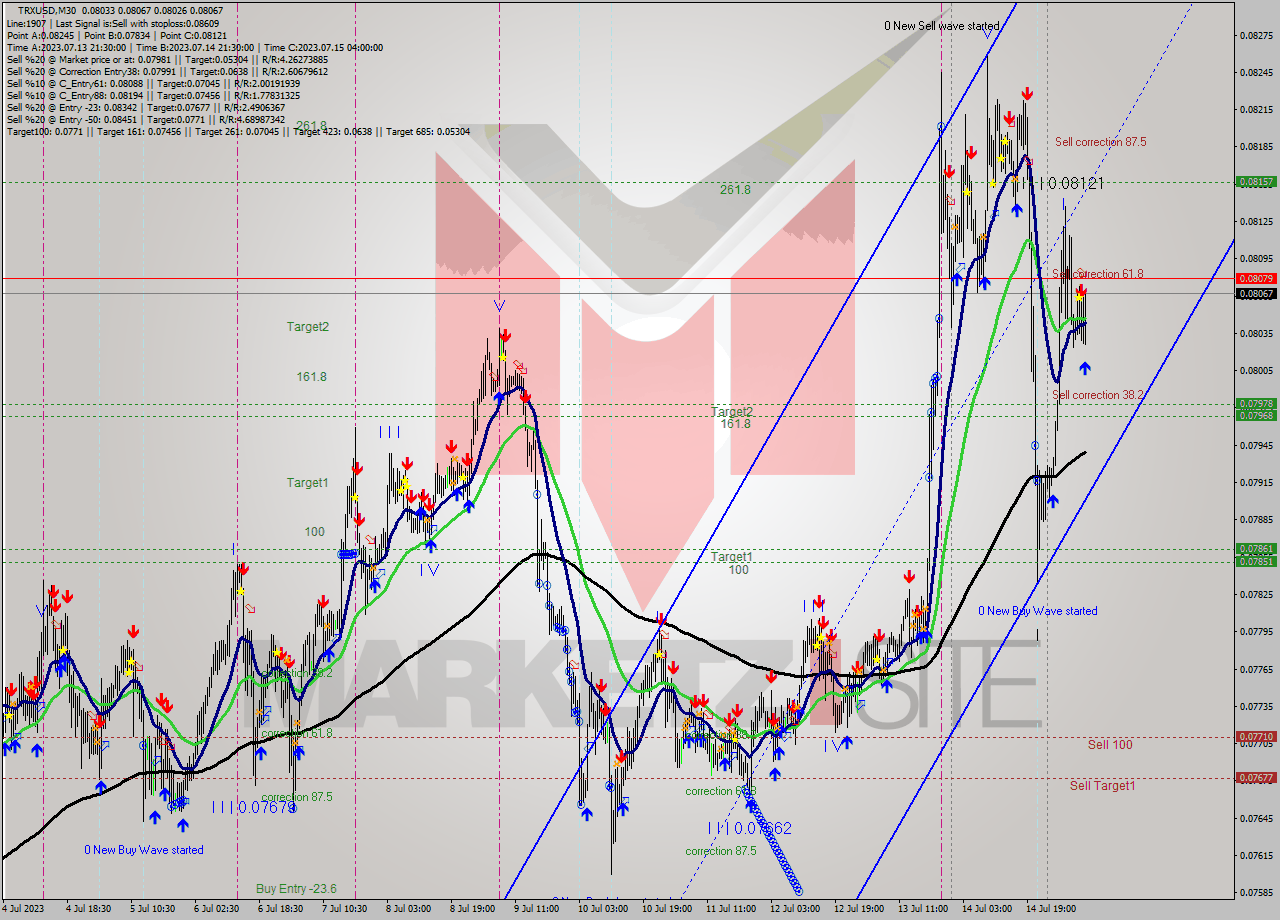Image resolution: width=1280 pixels, height=920 pixels.
Task: Click the green 0.07978 price tag
Action: 1255,405
